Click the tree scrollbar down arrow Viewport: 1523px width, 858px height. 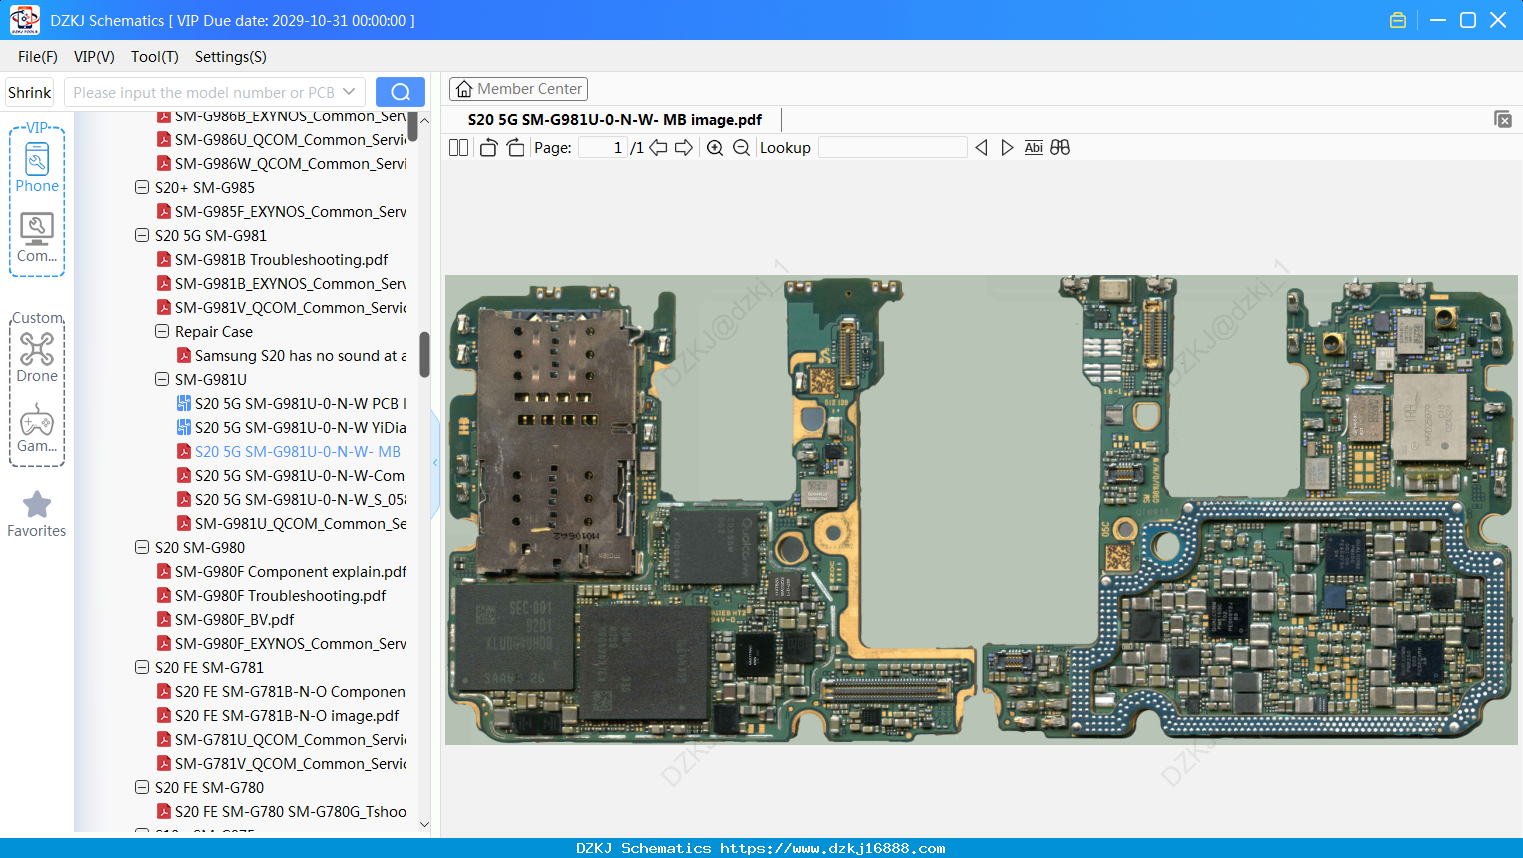(x=424, y=824)
